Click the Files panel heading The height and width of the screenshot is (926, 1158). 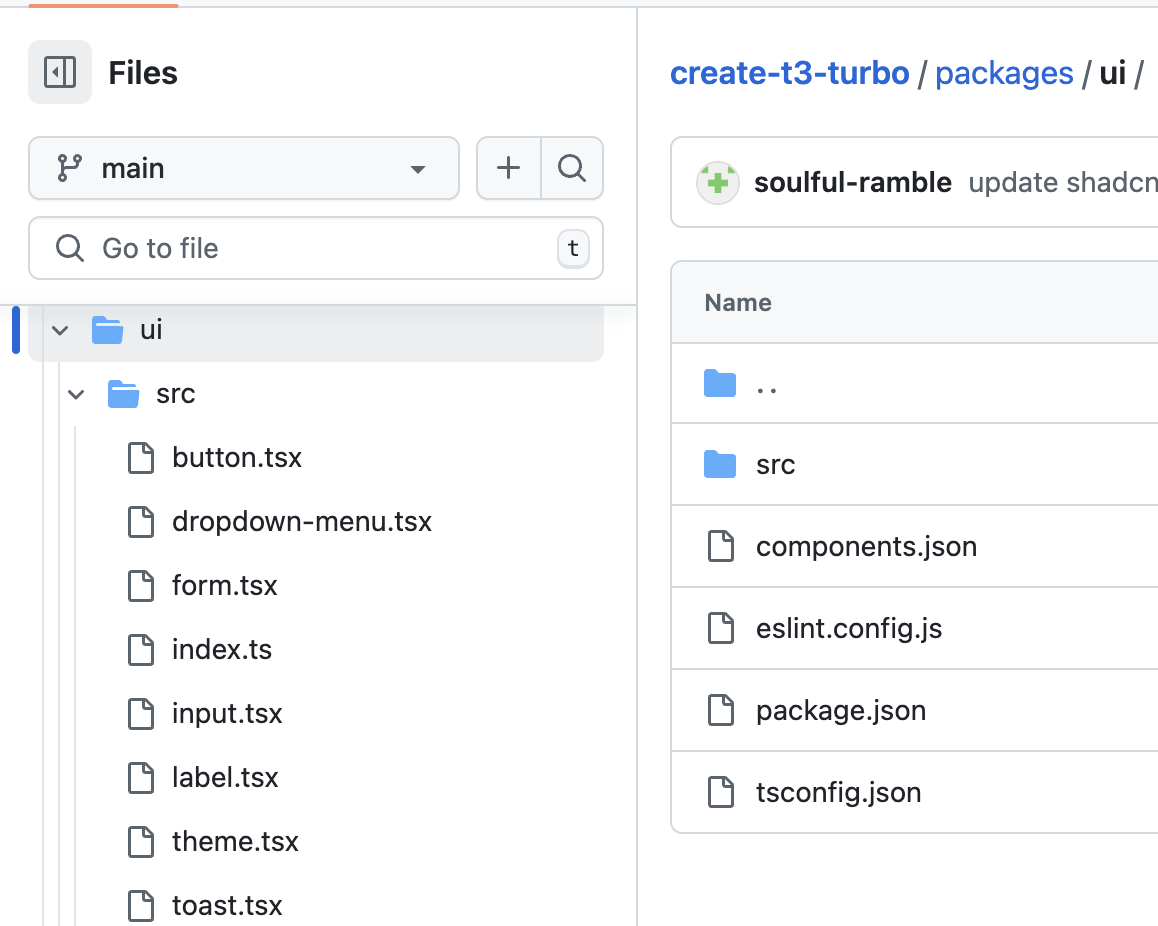click(x=143, y=73)
